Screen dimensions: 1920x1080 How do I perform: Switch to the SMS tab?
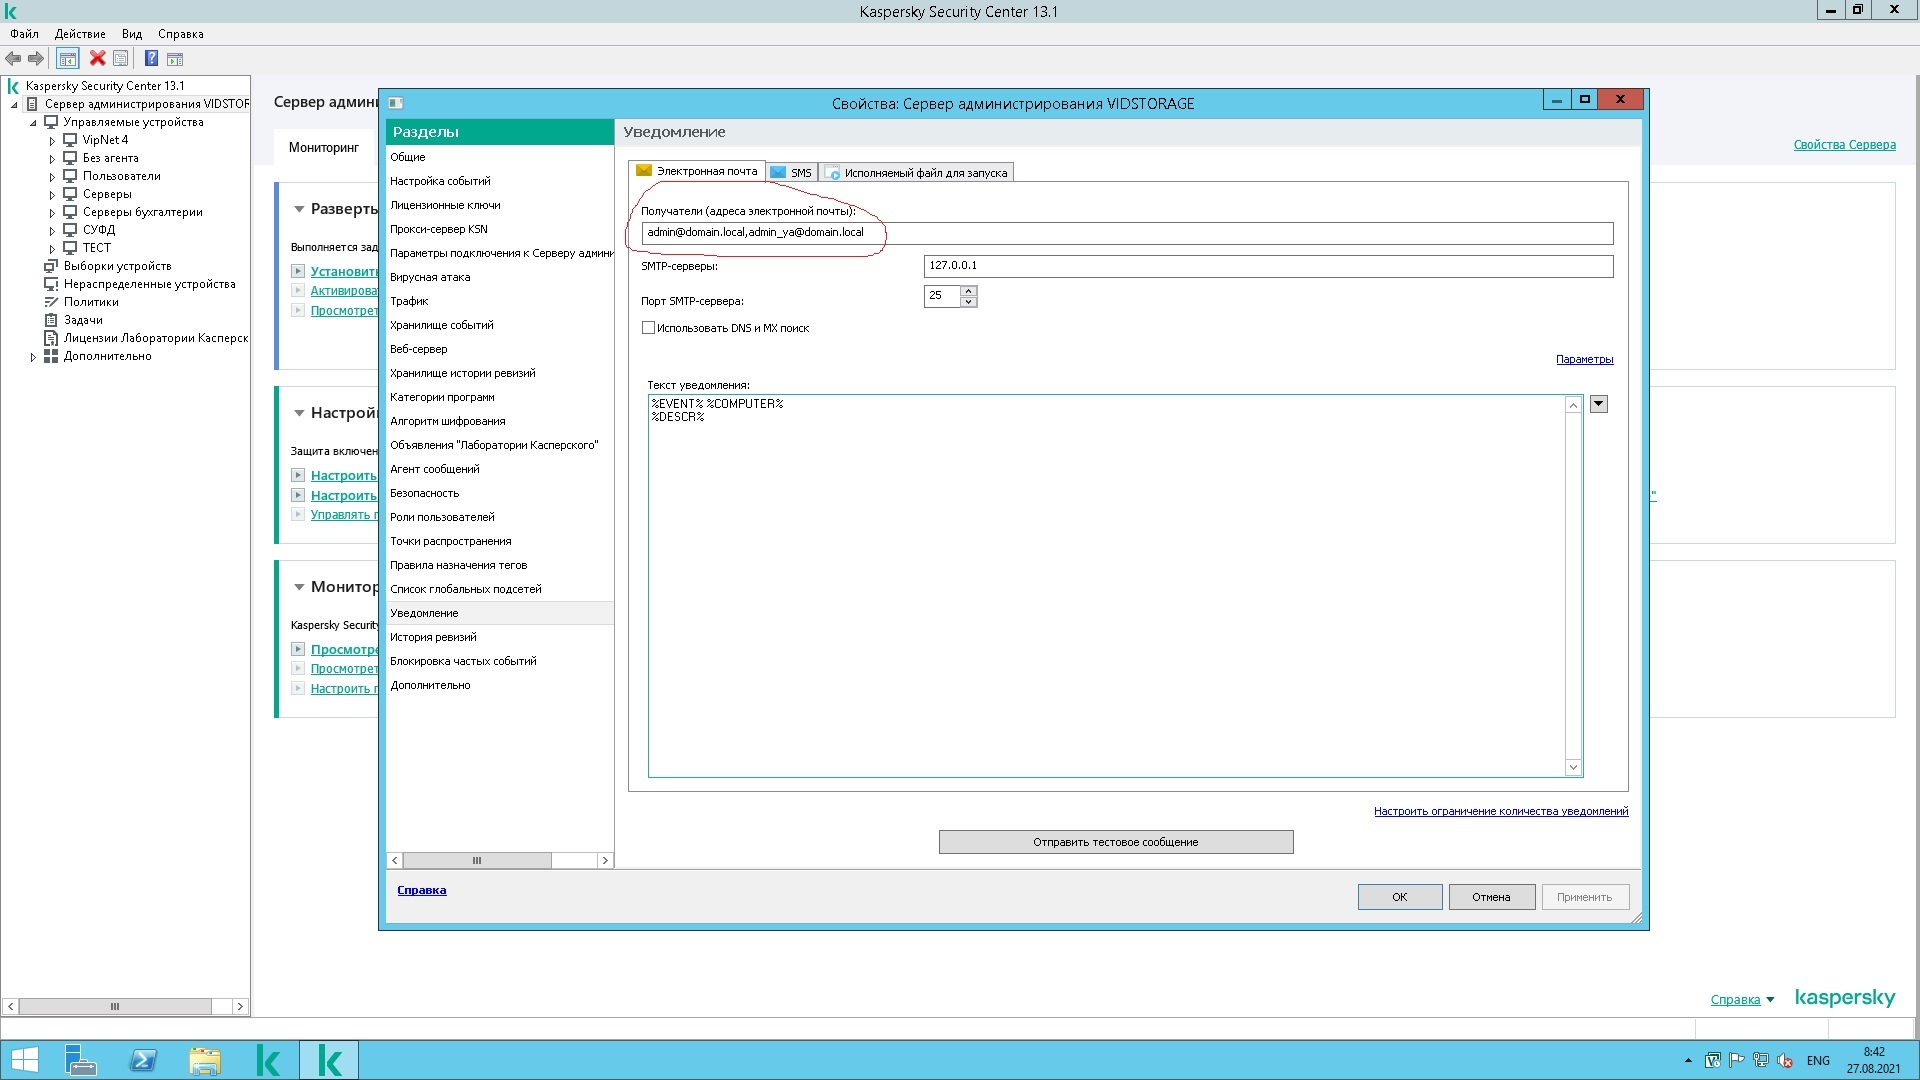tap(791, 173)
